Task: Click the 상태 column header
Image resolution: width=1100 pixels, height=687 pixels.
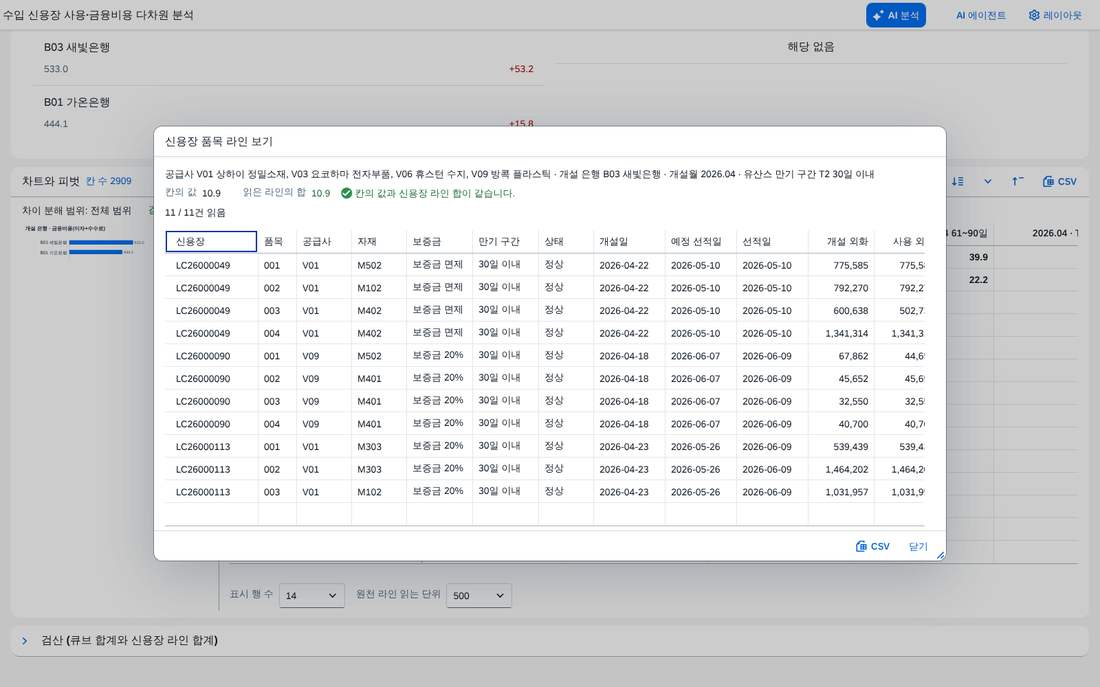Action: [565, 241]
